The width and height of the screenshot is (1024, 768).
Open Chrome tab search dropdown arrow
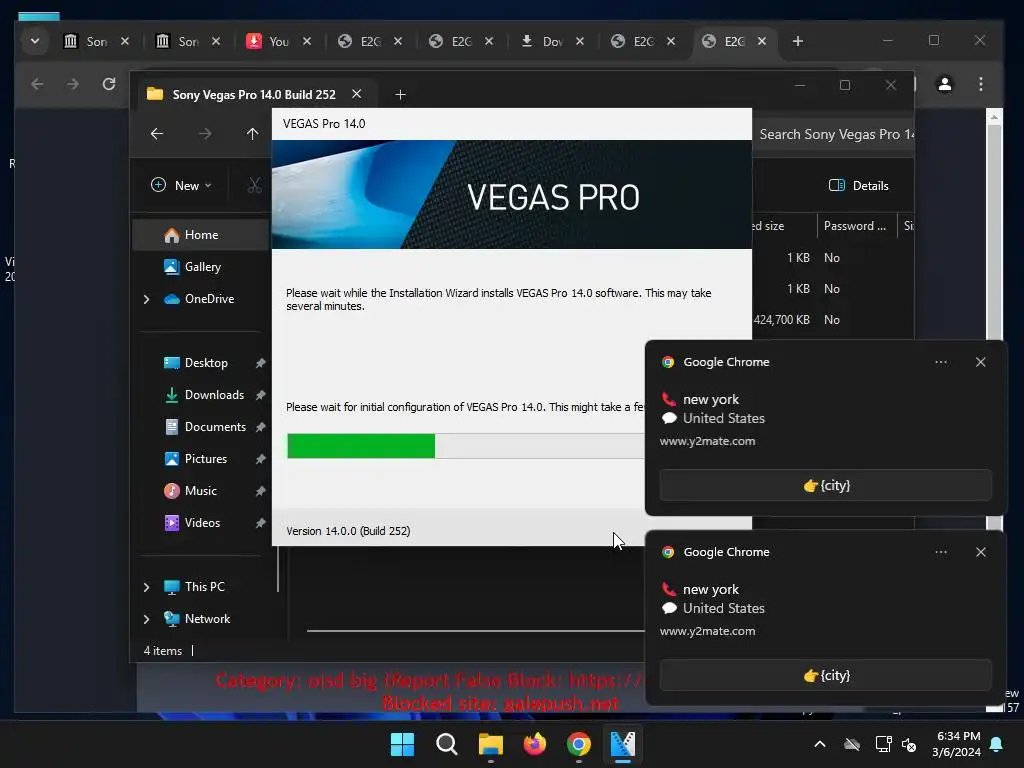[35, 41]
